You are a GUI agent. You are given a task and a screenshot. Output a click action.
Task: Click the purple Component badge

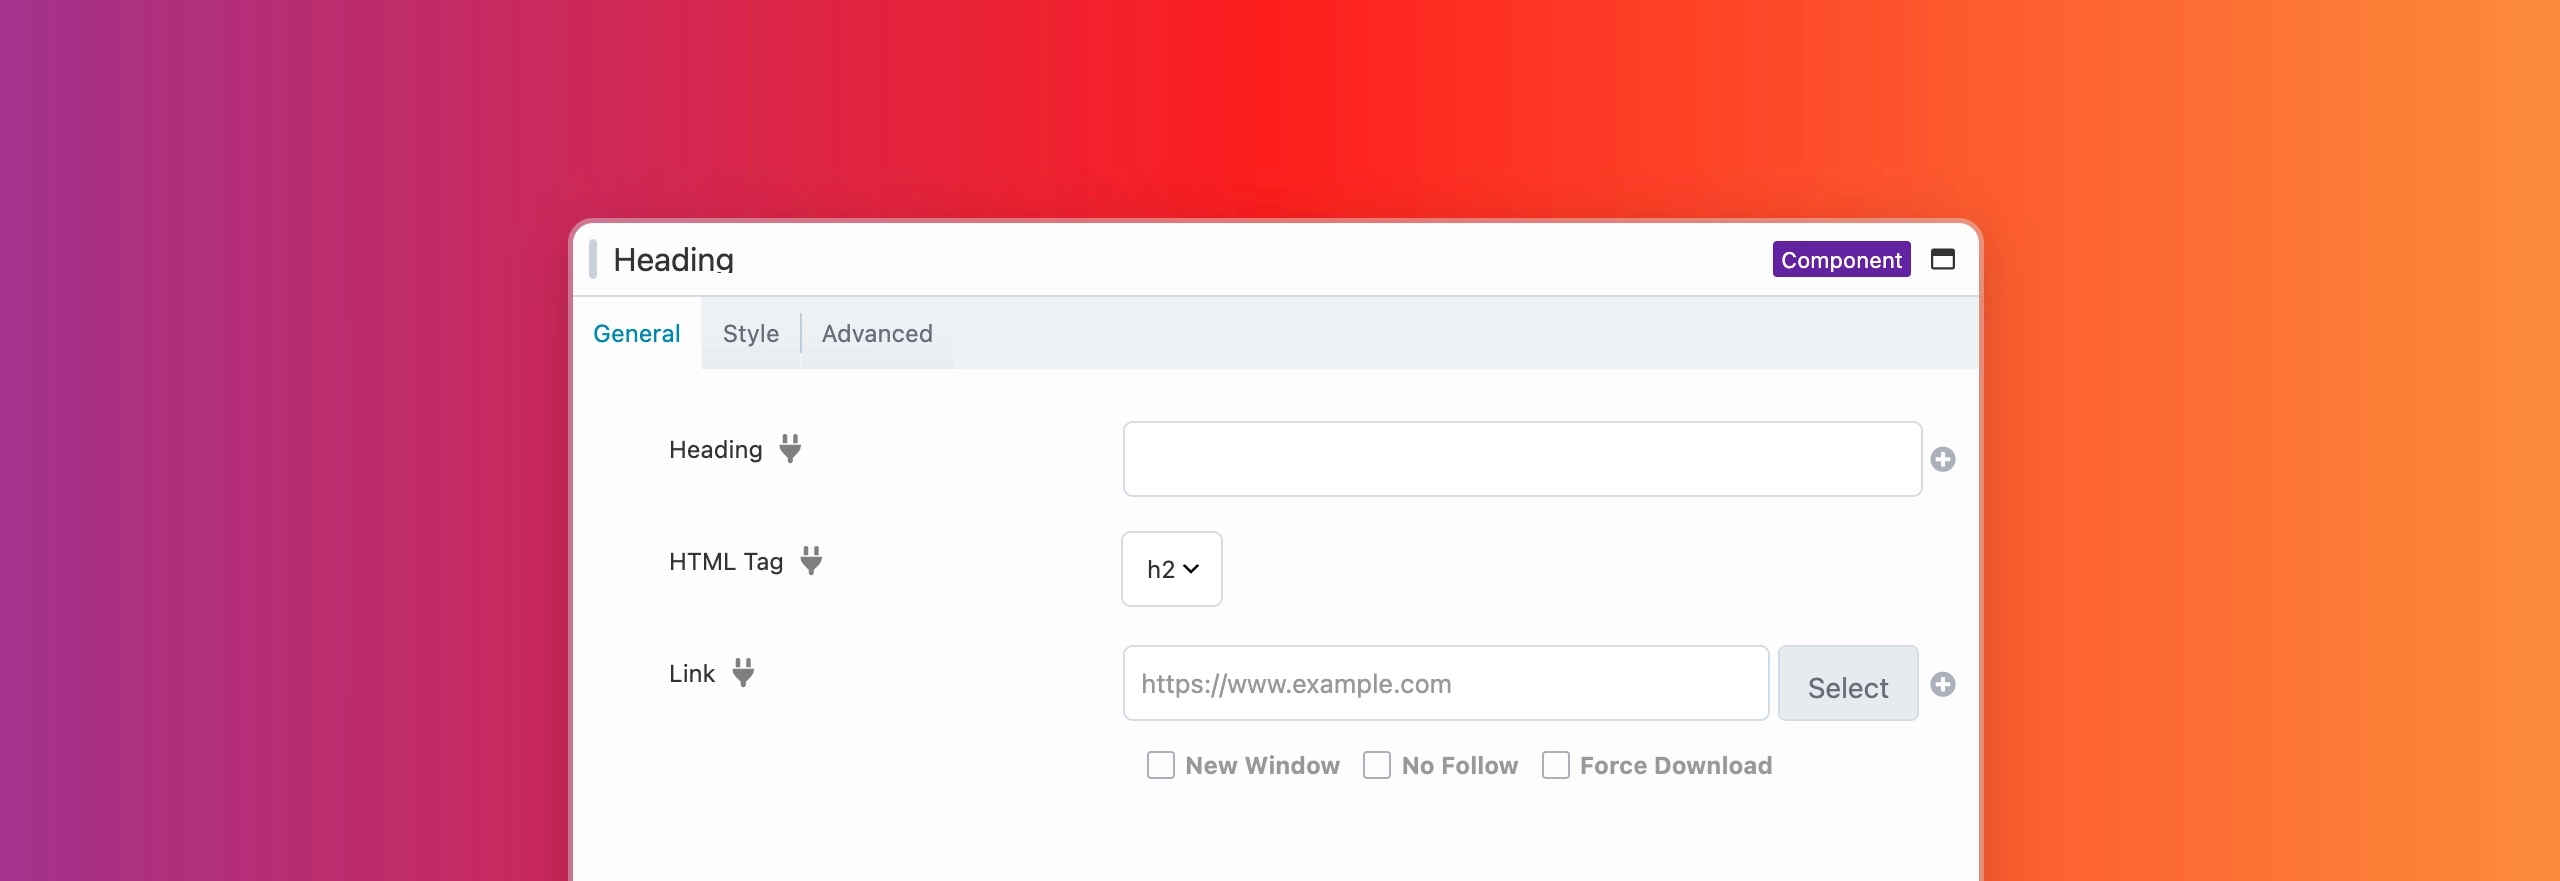coord(1841,260)
